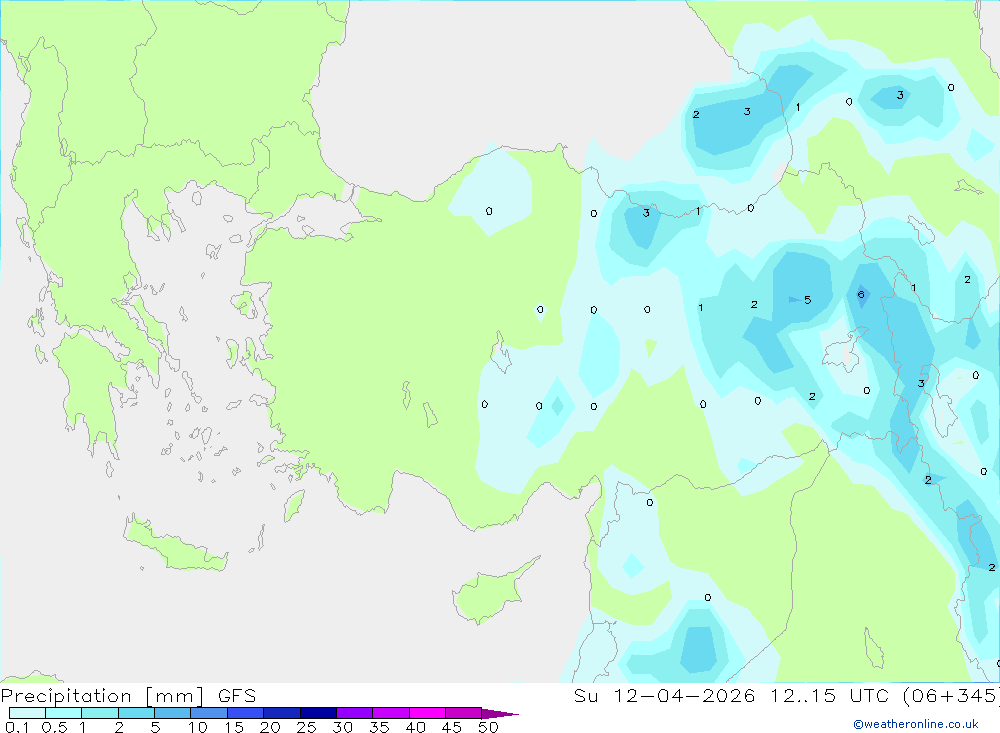The height and width of the screenshot is (733, 1000).
Task: Click the legend label "10"
Action: (198, 727)
